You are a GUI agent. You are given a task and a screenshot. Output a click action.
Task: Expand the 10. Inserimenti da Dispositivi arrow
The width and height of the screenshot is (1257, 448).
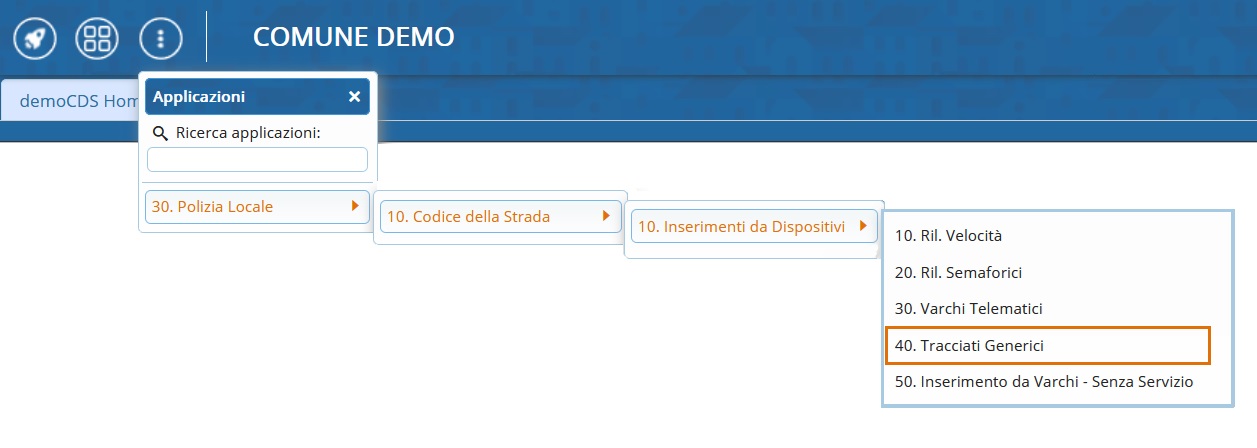pos(861,226)
